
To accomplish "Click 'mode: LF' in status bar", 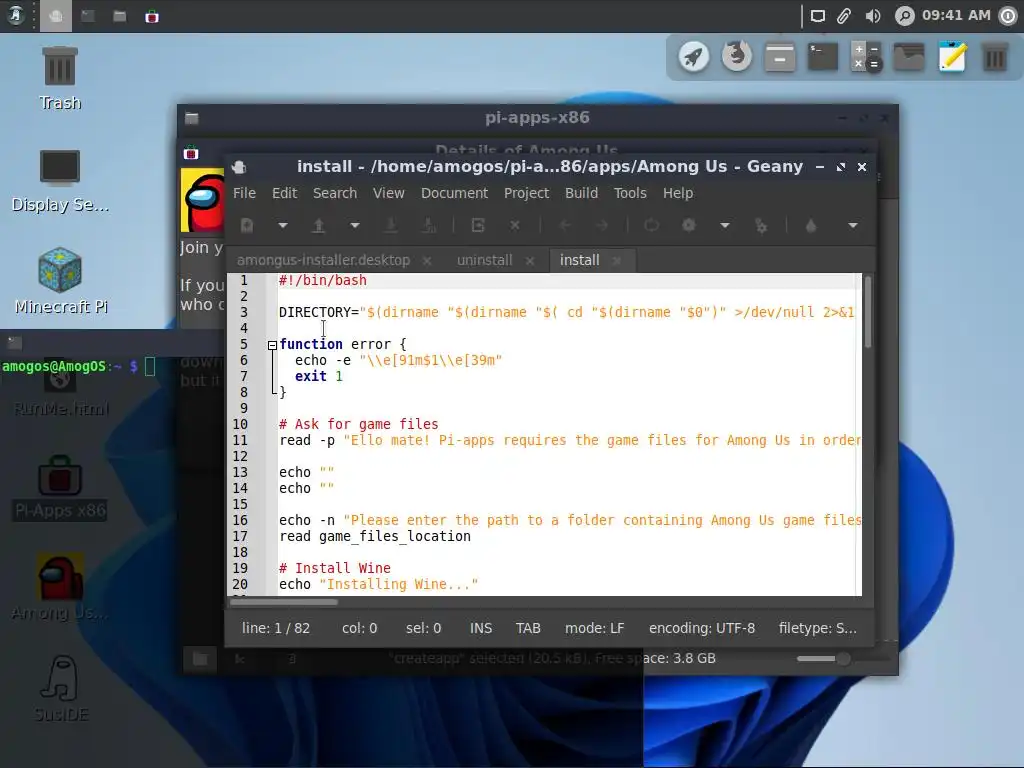I will 594,628.
